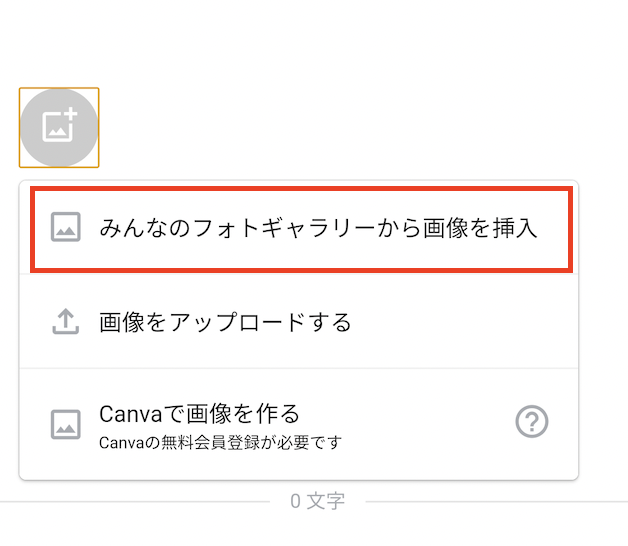Click the image icon beside Canvaで画像を作る
The width and height of the screenshot is (628, 546).
click(x=66, y=424)
